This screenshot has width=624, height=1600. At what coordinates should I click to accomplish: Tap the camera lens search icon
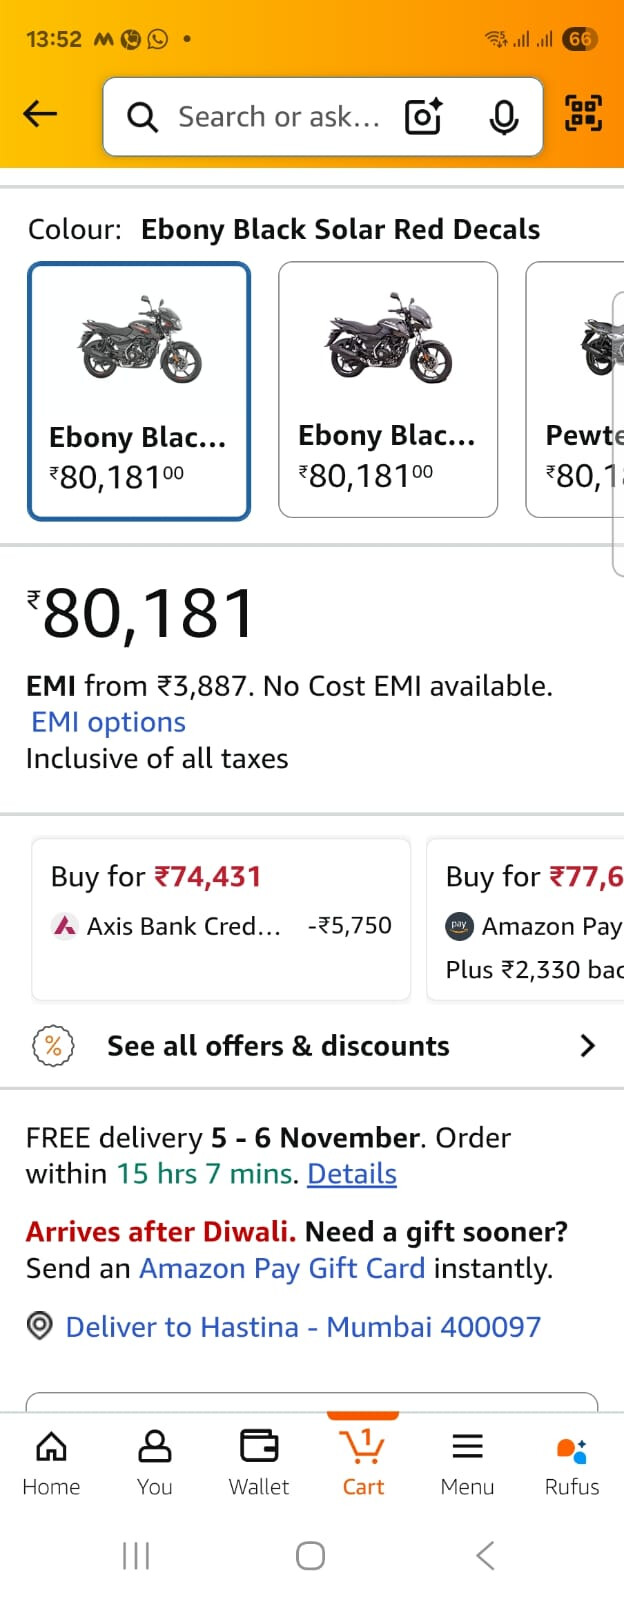coord(423,117)
